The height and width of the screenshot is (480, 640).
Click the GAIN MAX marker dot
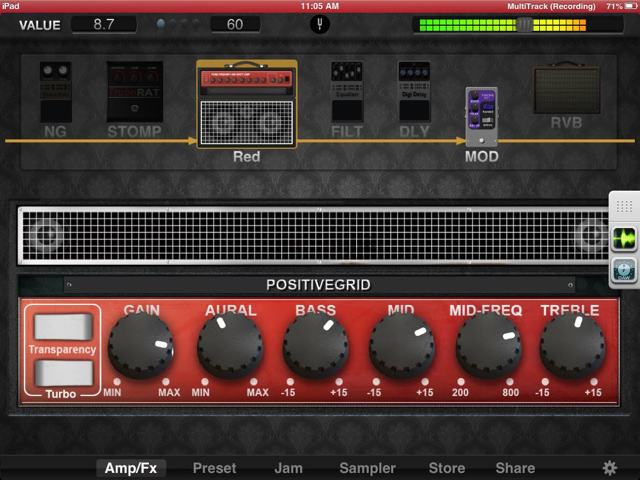pos(166,382)
